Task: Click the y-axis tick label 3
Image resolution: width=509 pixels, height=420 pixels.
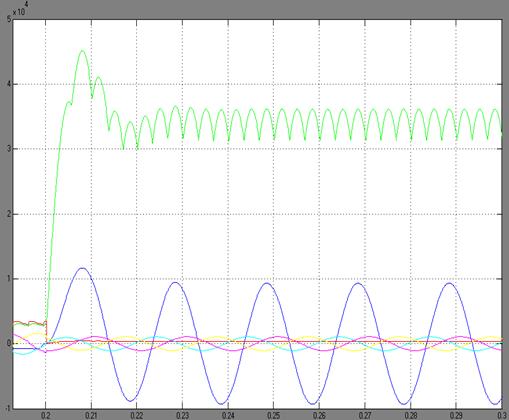Action: click(9, 149)
